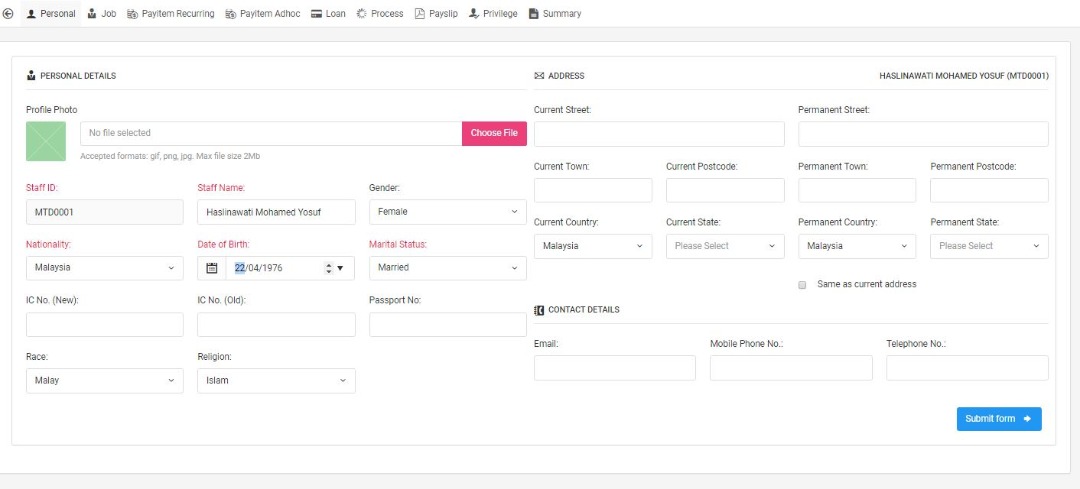Open the Current State dropdown
Screen dimensions: 1080x489
tap(725, 247)
